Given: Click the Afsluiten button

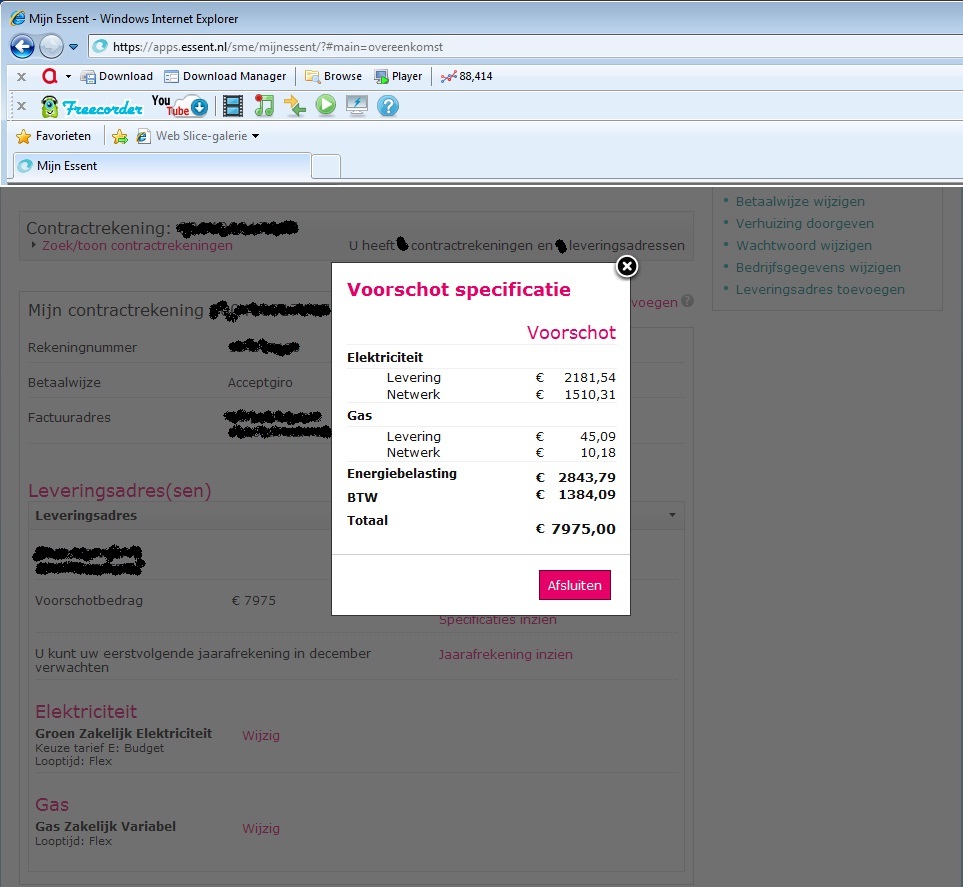Looking at the screenshot, I should 574,585.
